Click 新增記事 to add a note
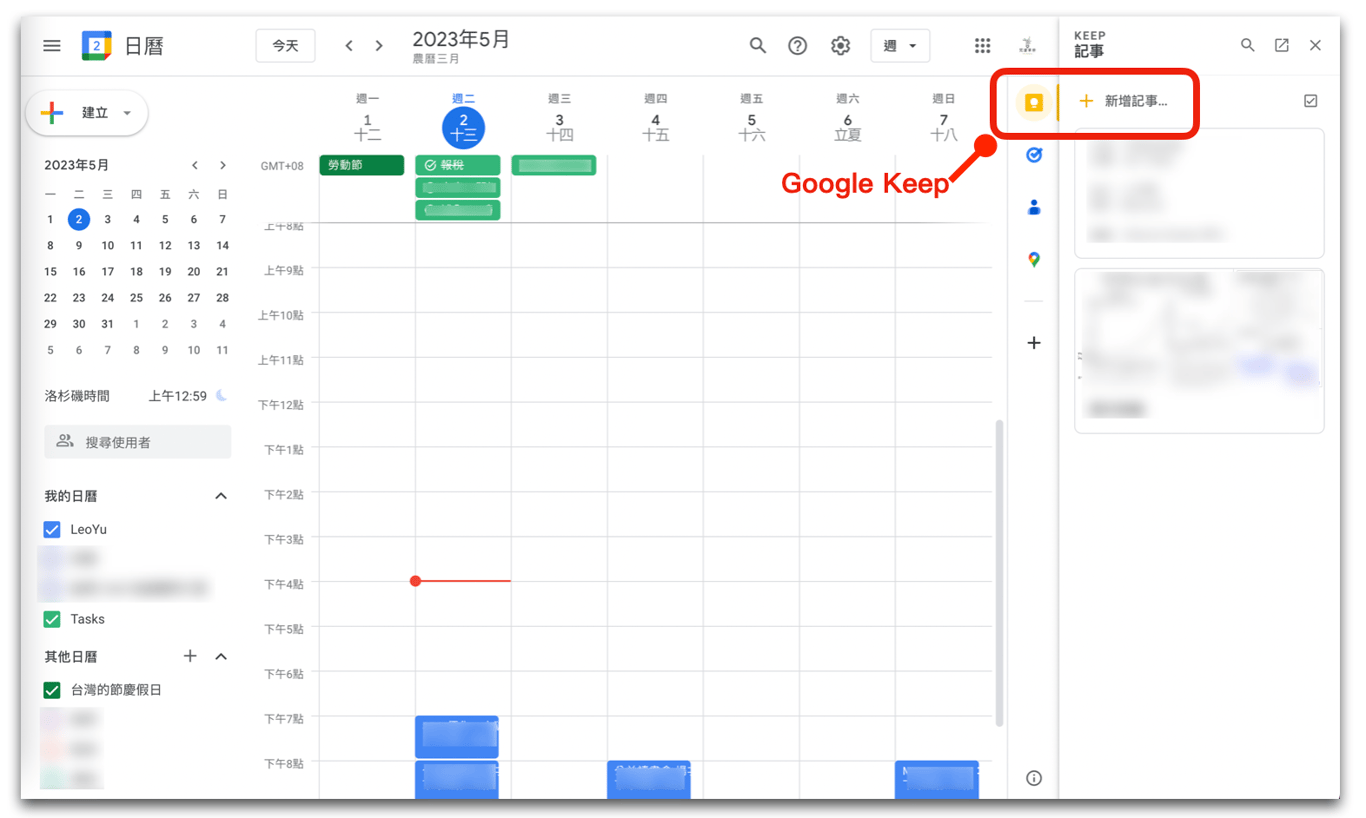Image resolution: width=1366 pixels, height=818 pixels. point(1123,101)
